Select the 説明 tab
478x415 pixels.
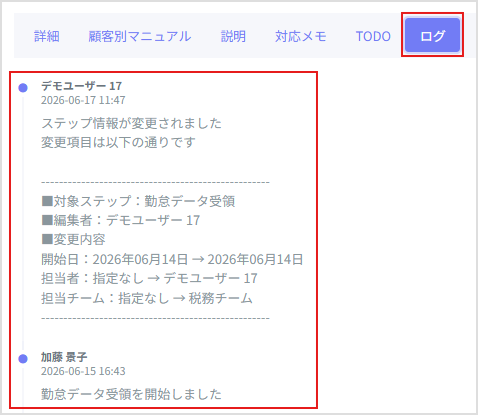coord(233,36)
